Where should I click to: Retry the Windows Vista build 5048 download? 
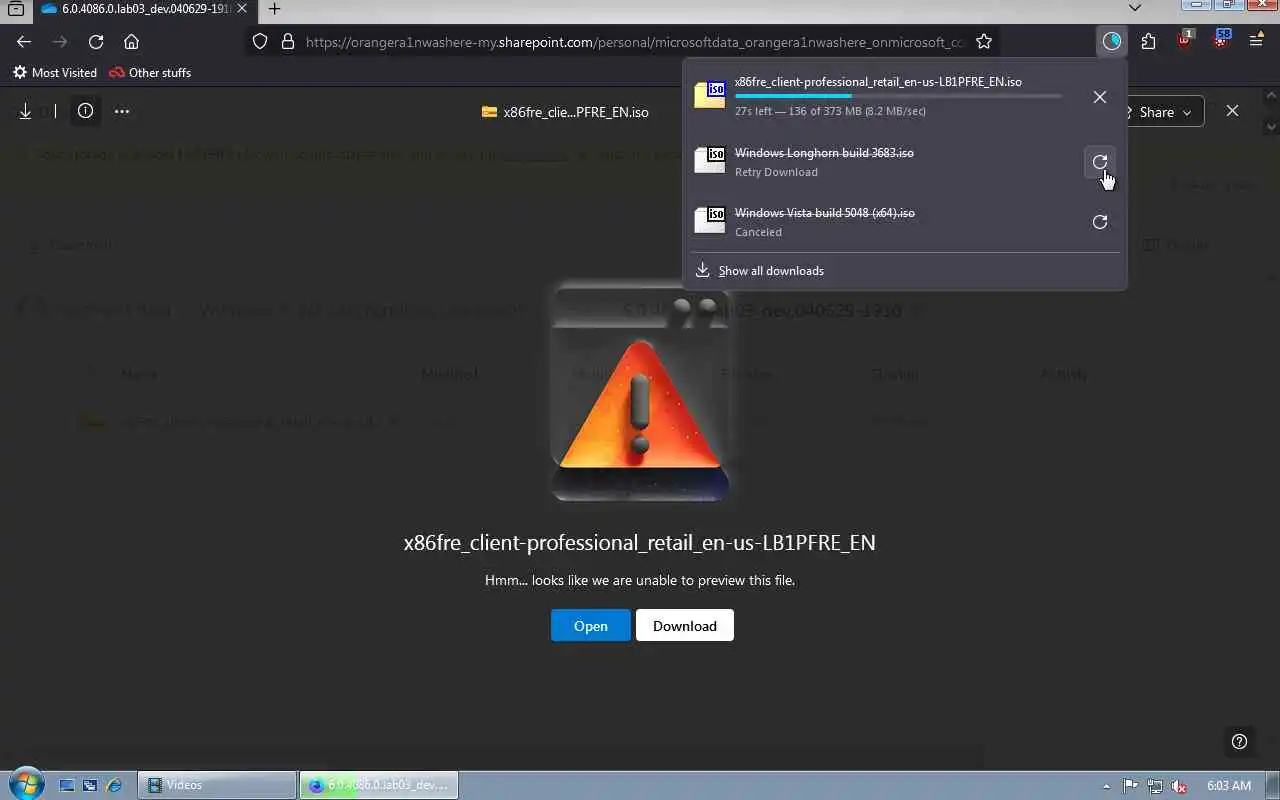tap(1100, 222)
